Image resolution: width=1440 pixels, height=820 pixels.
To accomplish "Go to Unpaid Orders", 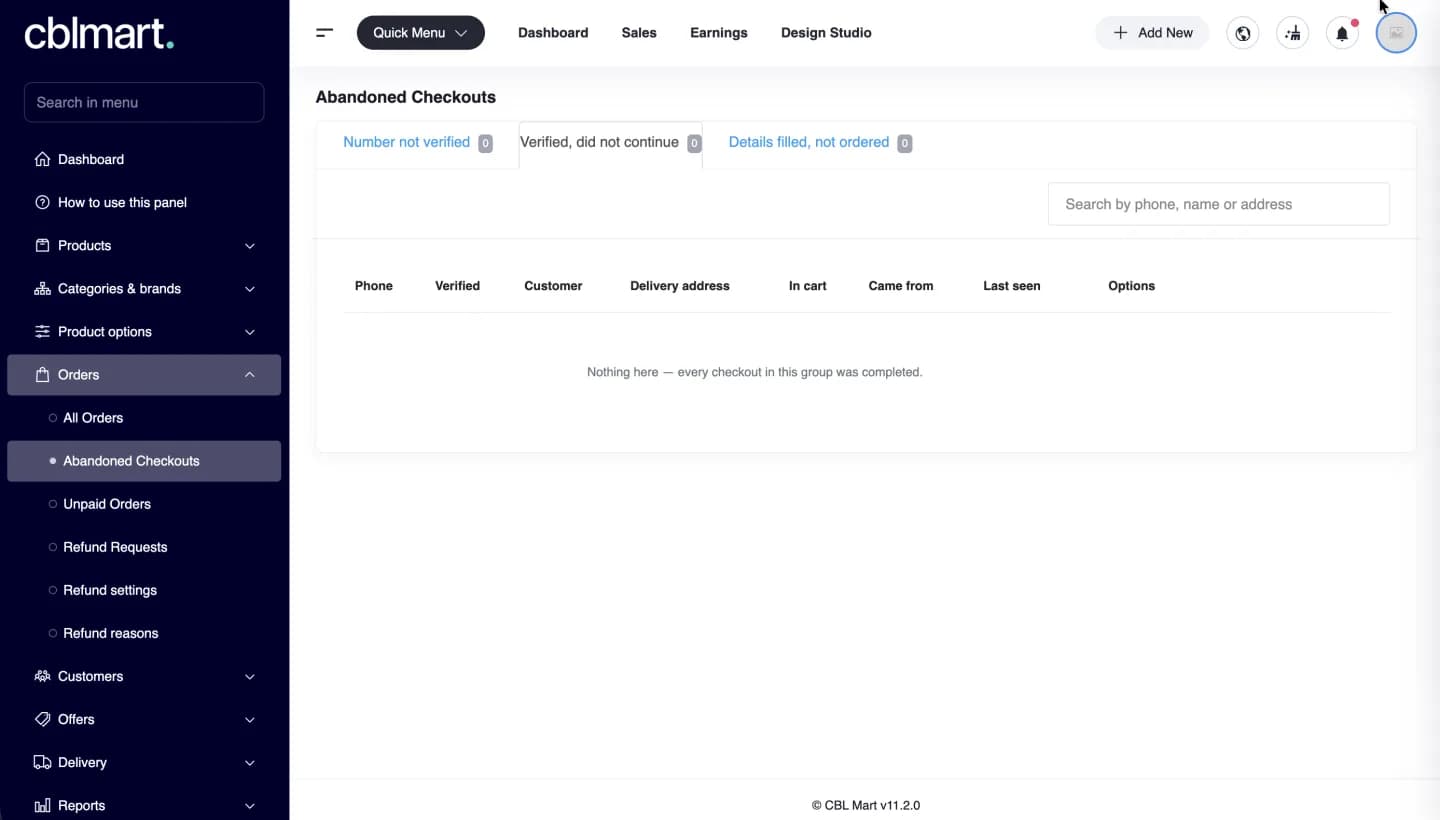I will pos(144,504).
